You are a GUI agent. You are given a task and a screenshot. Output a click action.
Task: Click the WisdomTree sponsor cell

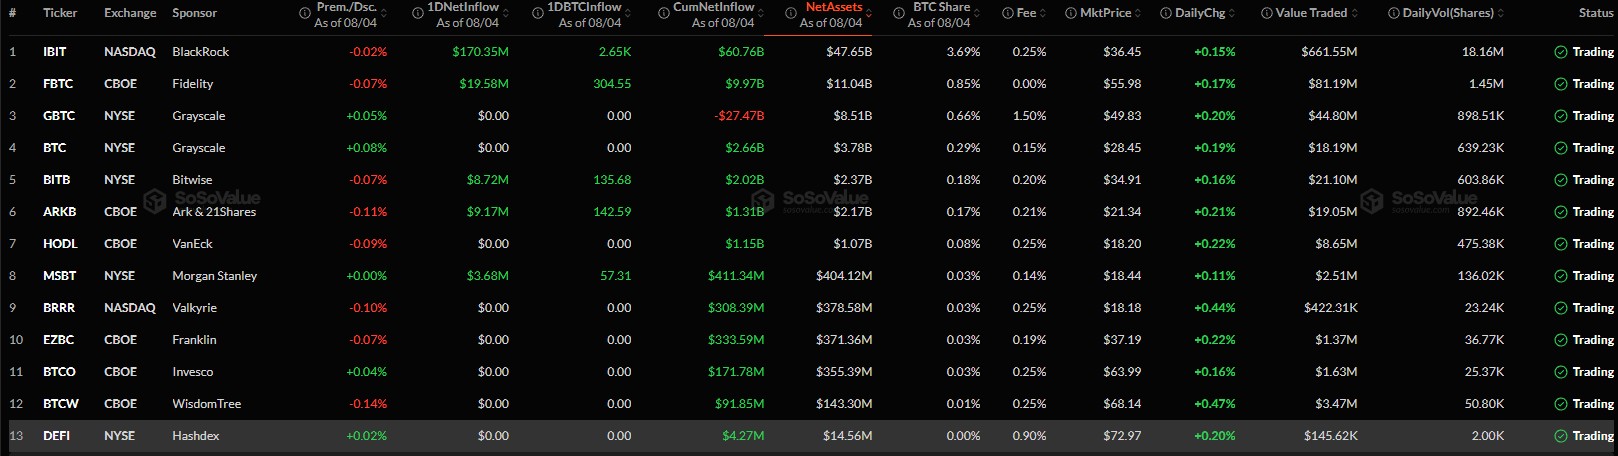206,404
